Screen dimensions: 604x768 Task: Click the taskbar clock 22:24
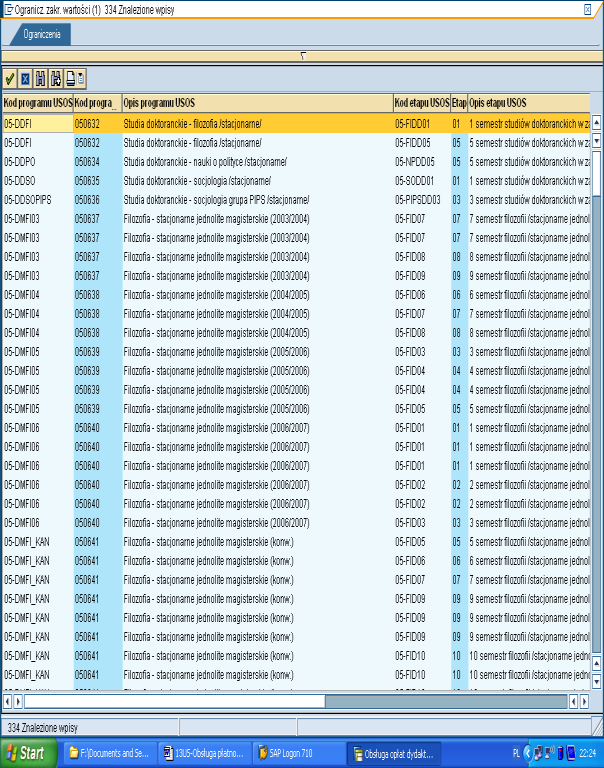(588, 753)
